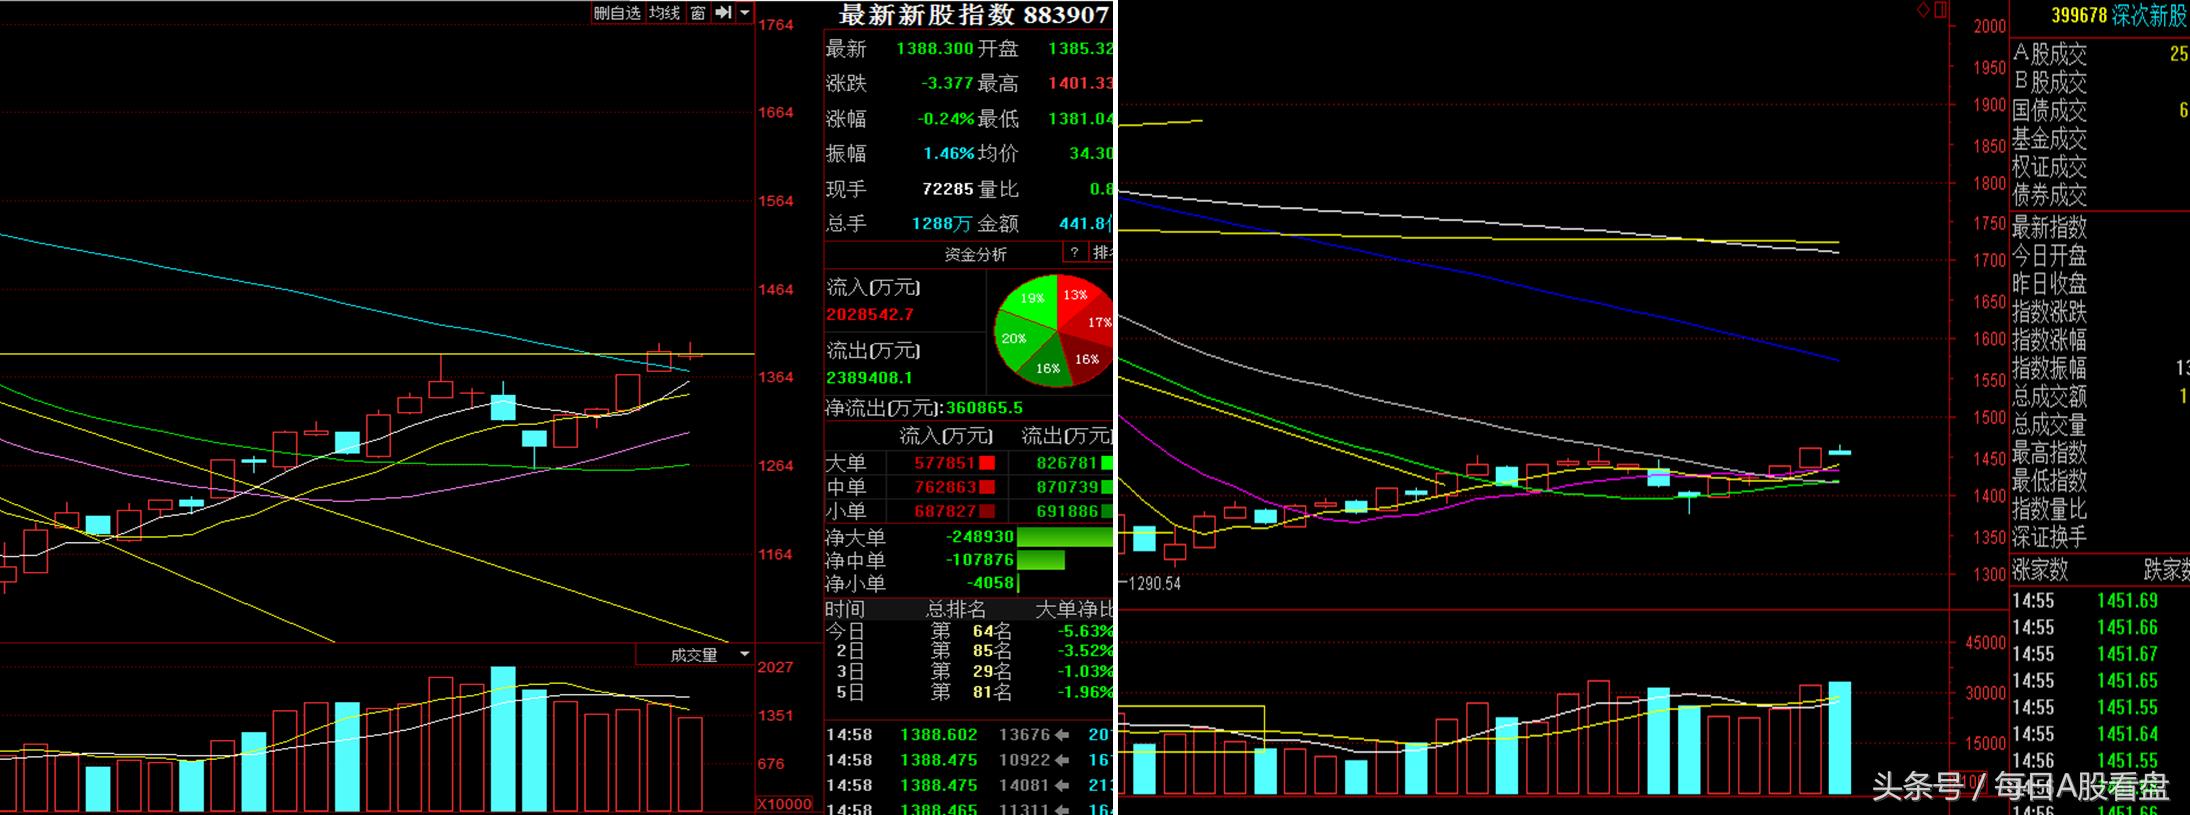Click the question mark help icon
Screen dimensions: 2190x815
click(x=1075, y=253)
